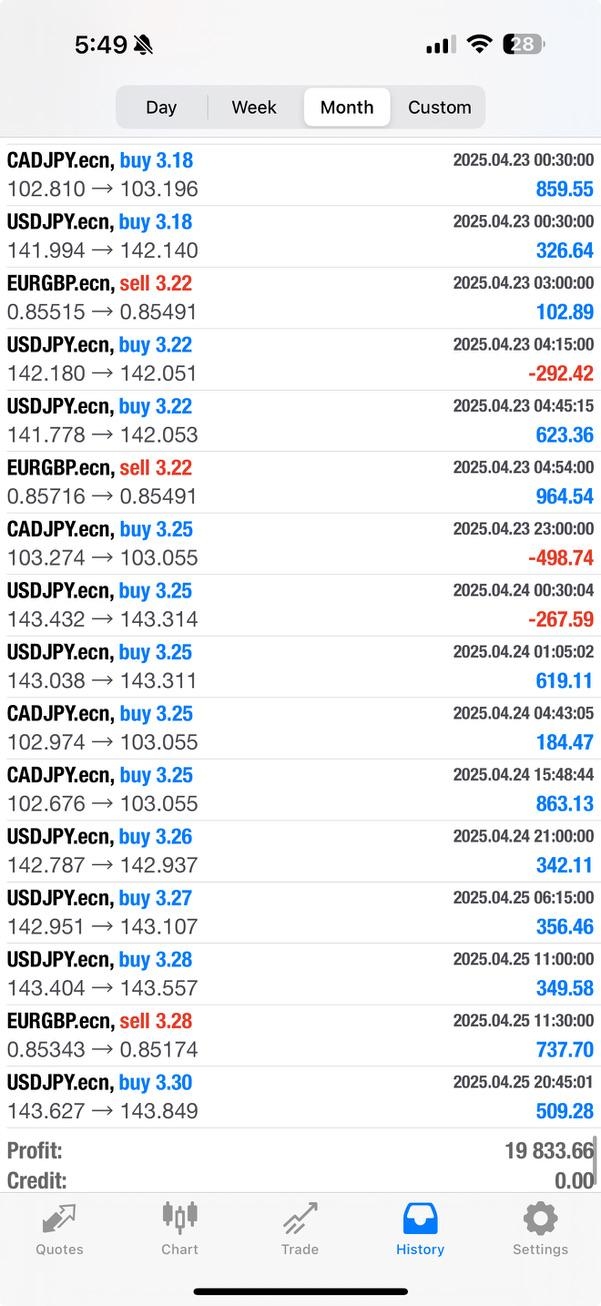Tap the silent mode bell icon
Viewport: 601px width, 1306px height.
pos(144,45)
